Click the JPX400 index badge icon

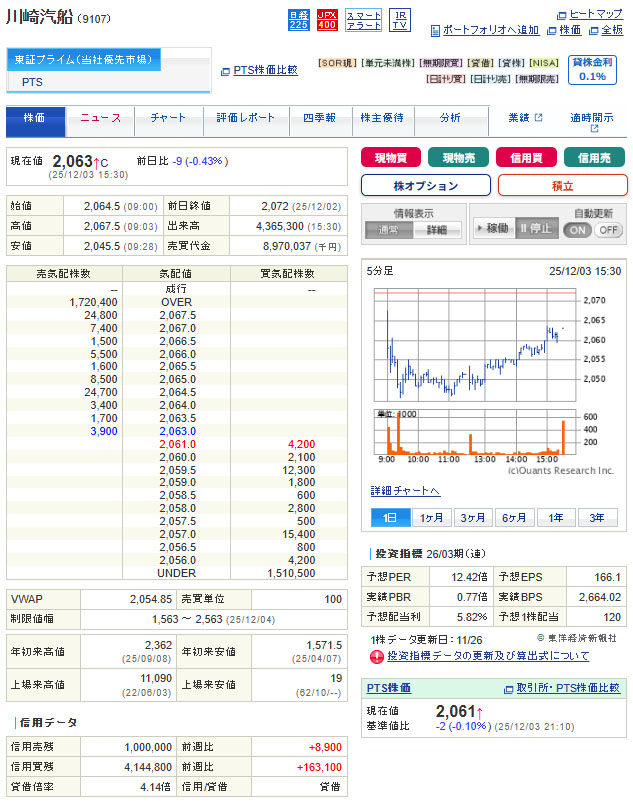pyautogui.click(x=327, y=19)
